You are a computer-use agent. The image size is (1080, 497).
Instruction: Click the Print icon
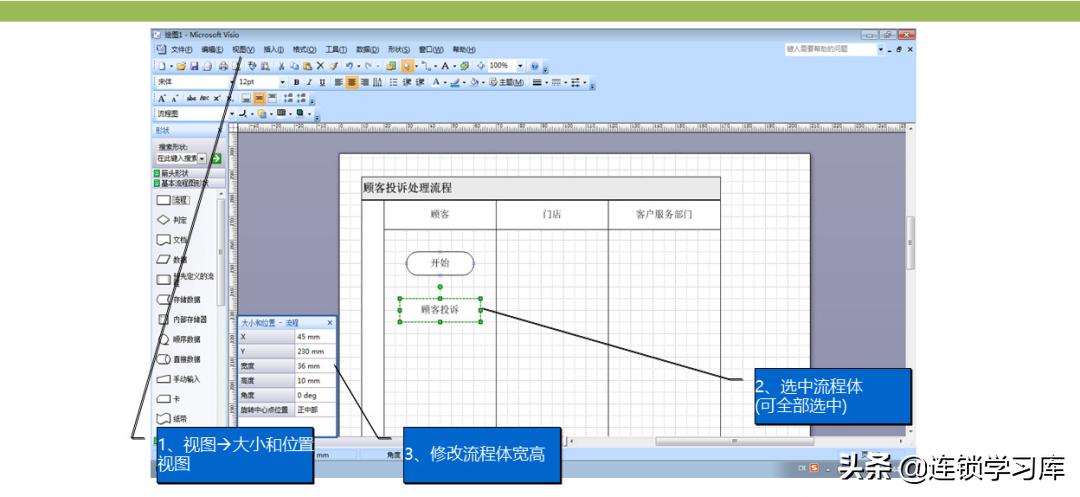coord(223,66)
